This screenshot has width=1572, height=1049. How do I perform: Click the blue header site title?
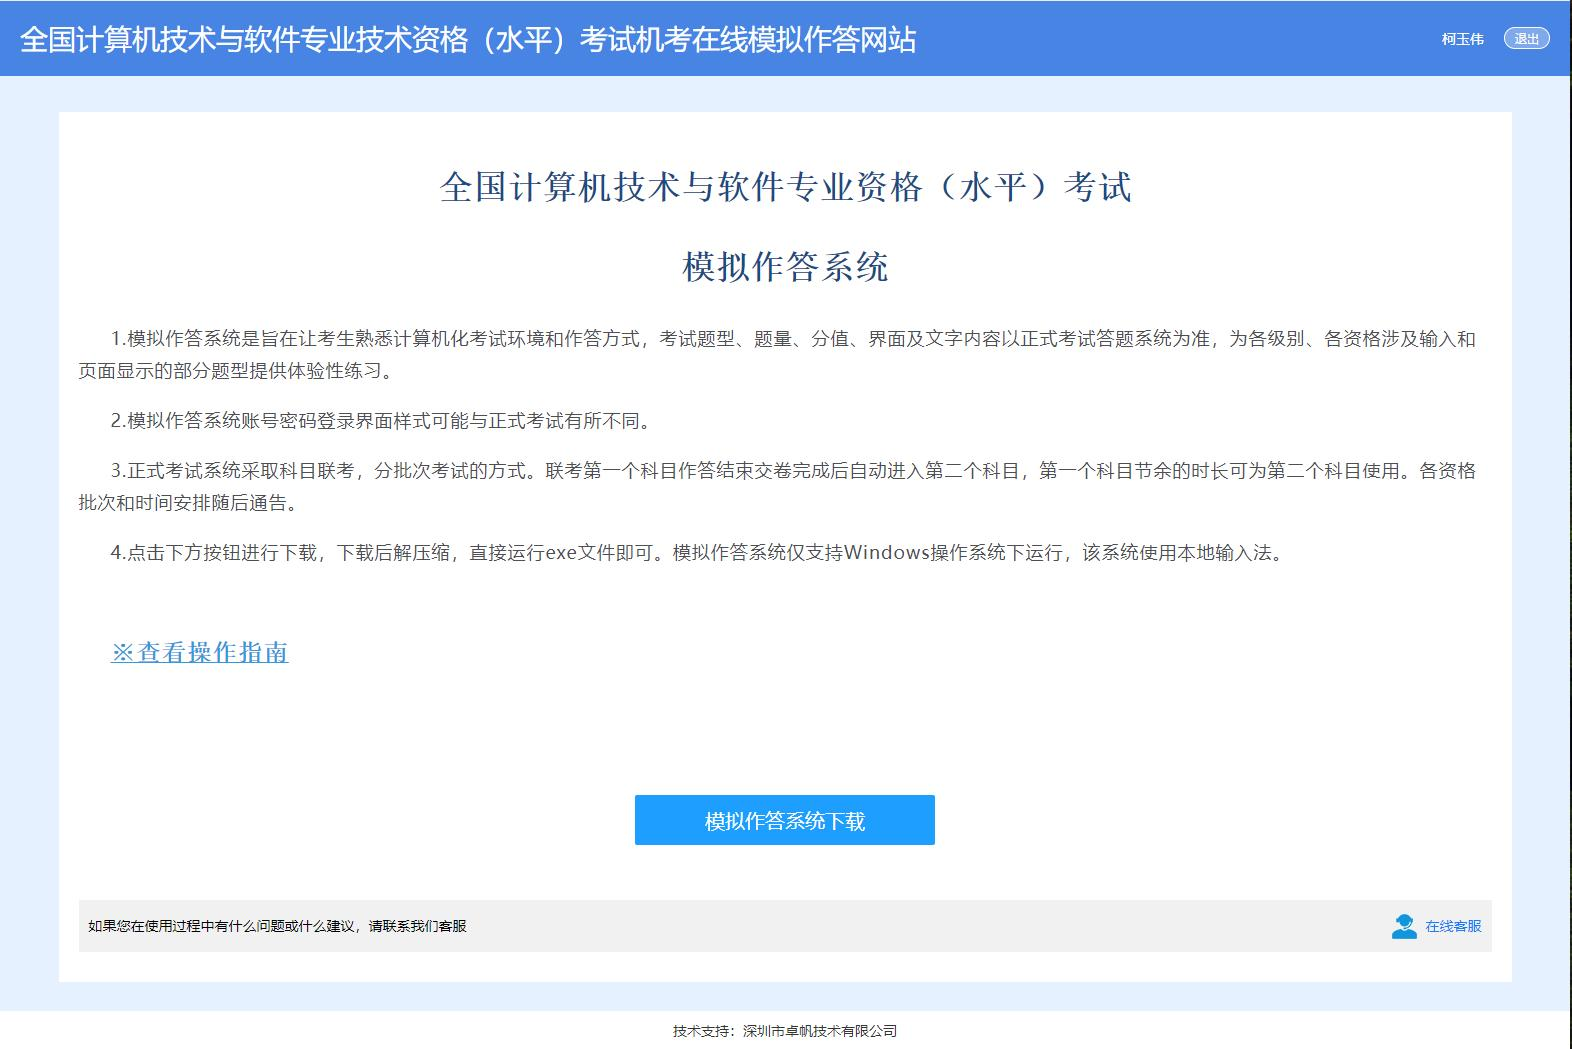pos(468,40)
